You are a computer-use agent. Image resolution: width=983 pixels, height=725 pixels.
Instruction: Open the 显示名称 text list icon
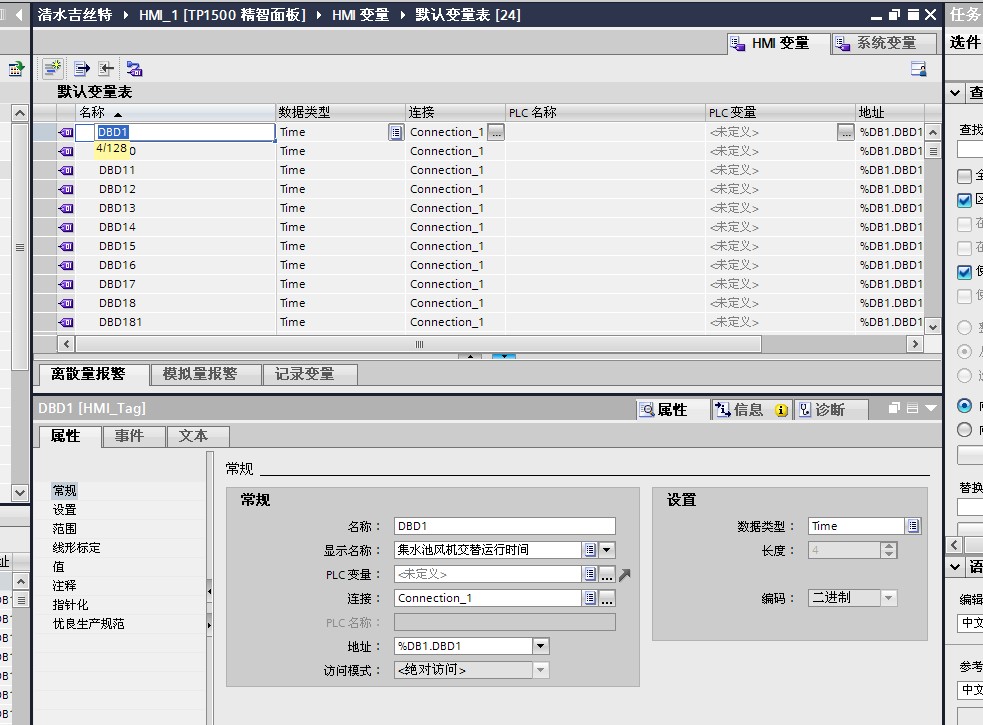(x=590, y=550)
